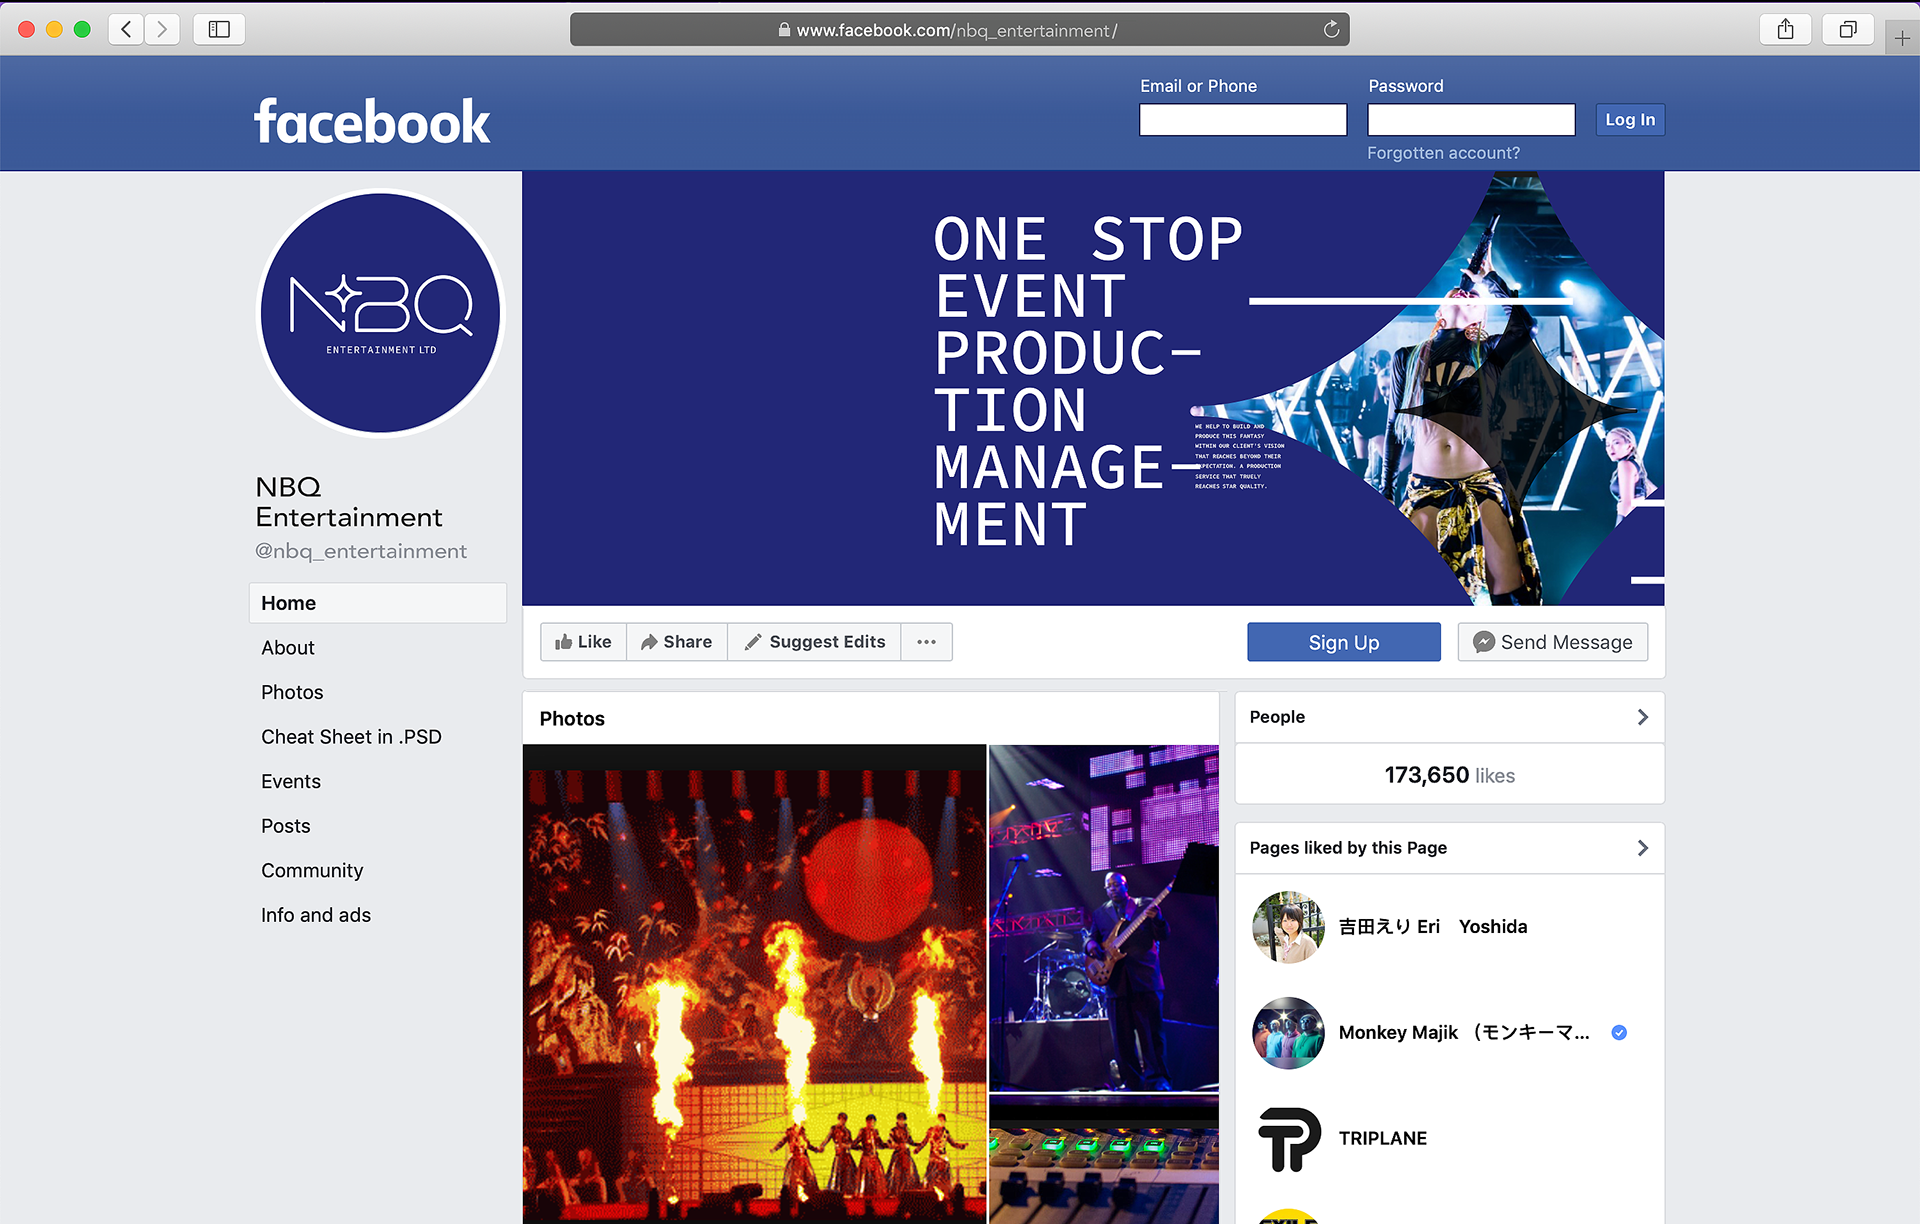Reload the page in the address bar
The image size is (1920, 1224).
pyautogui.click(x=1331, y=29)
